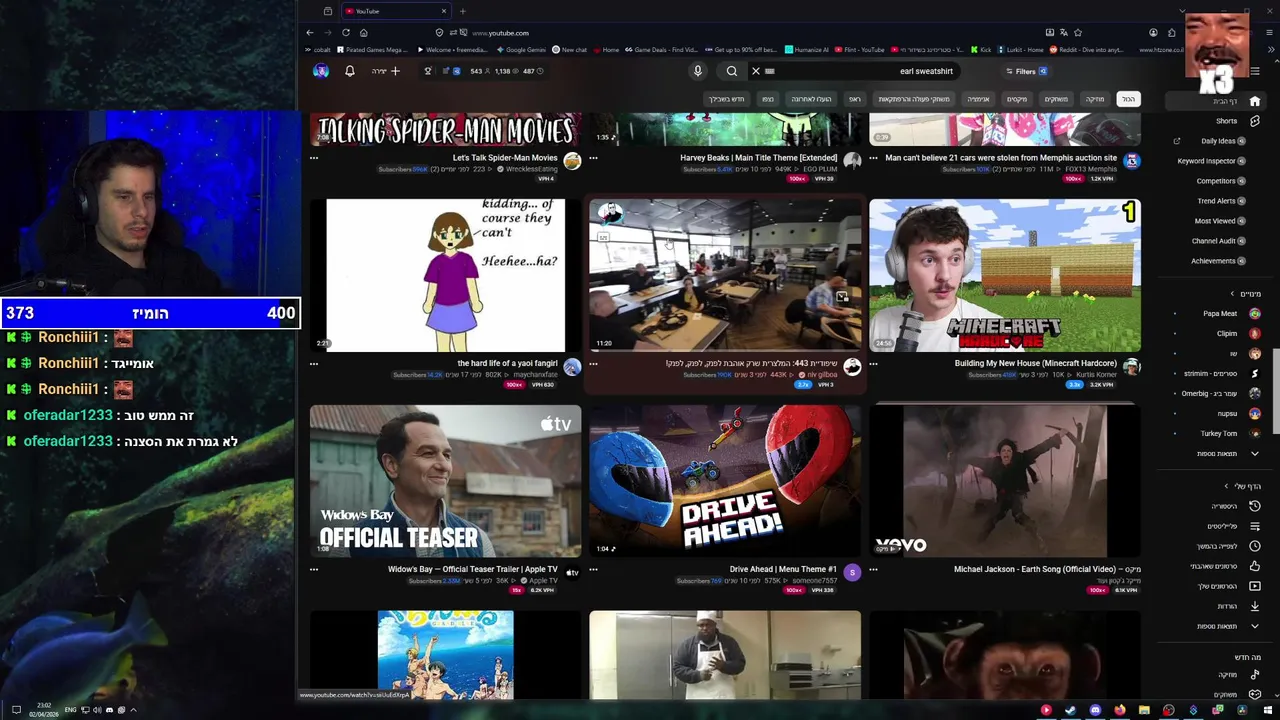Clear the search box with X

click(x=756, y=71)
